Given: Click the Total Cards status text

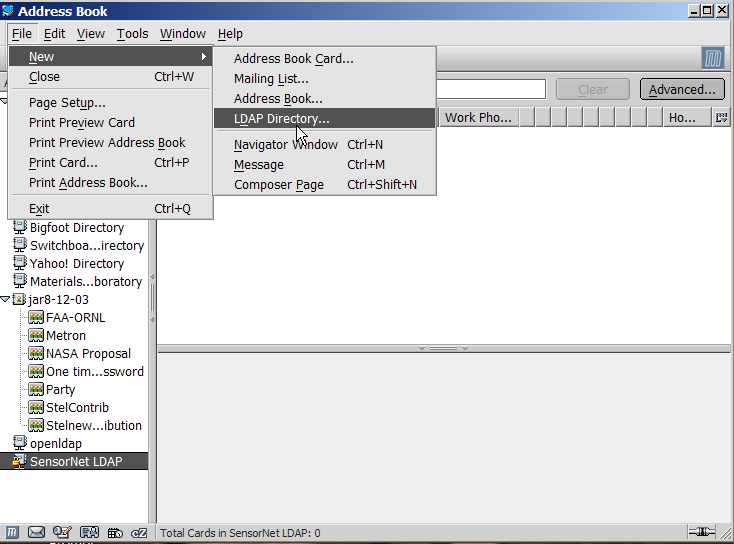Looking at the screenshot, I should [x=240, y=533].
